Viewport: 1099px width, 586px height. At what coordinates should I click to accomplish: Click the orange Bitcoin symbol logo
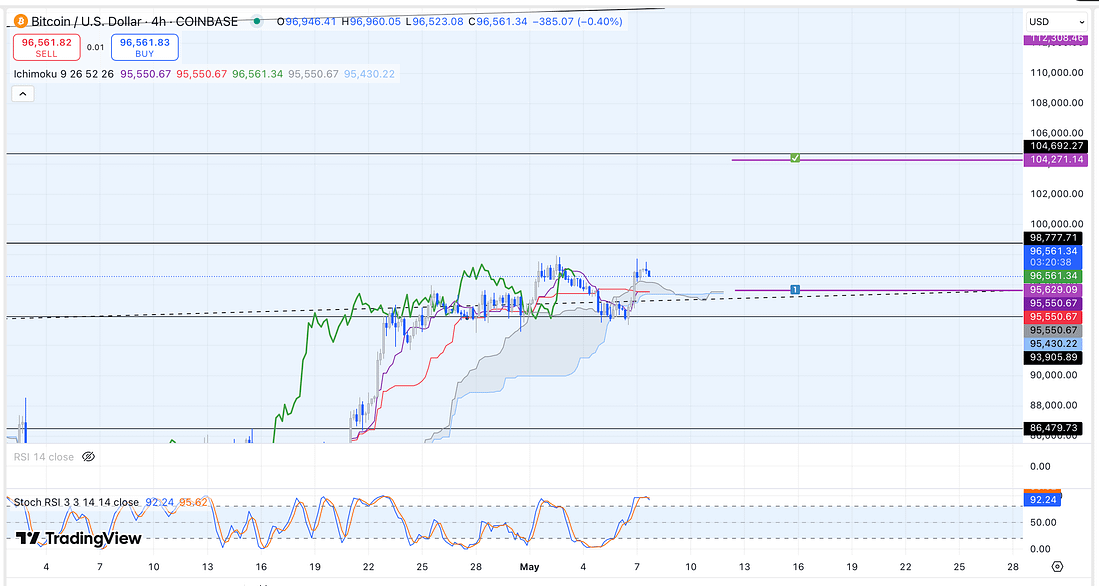coord(19,21)
